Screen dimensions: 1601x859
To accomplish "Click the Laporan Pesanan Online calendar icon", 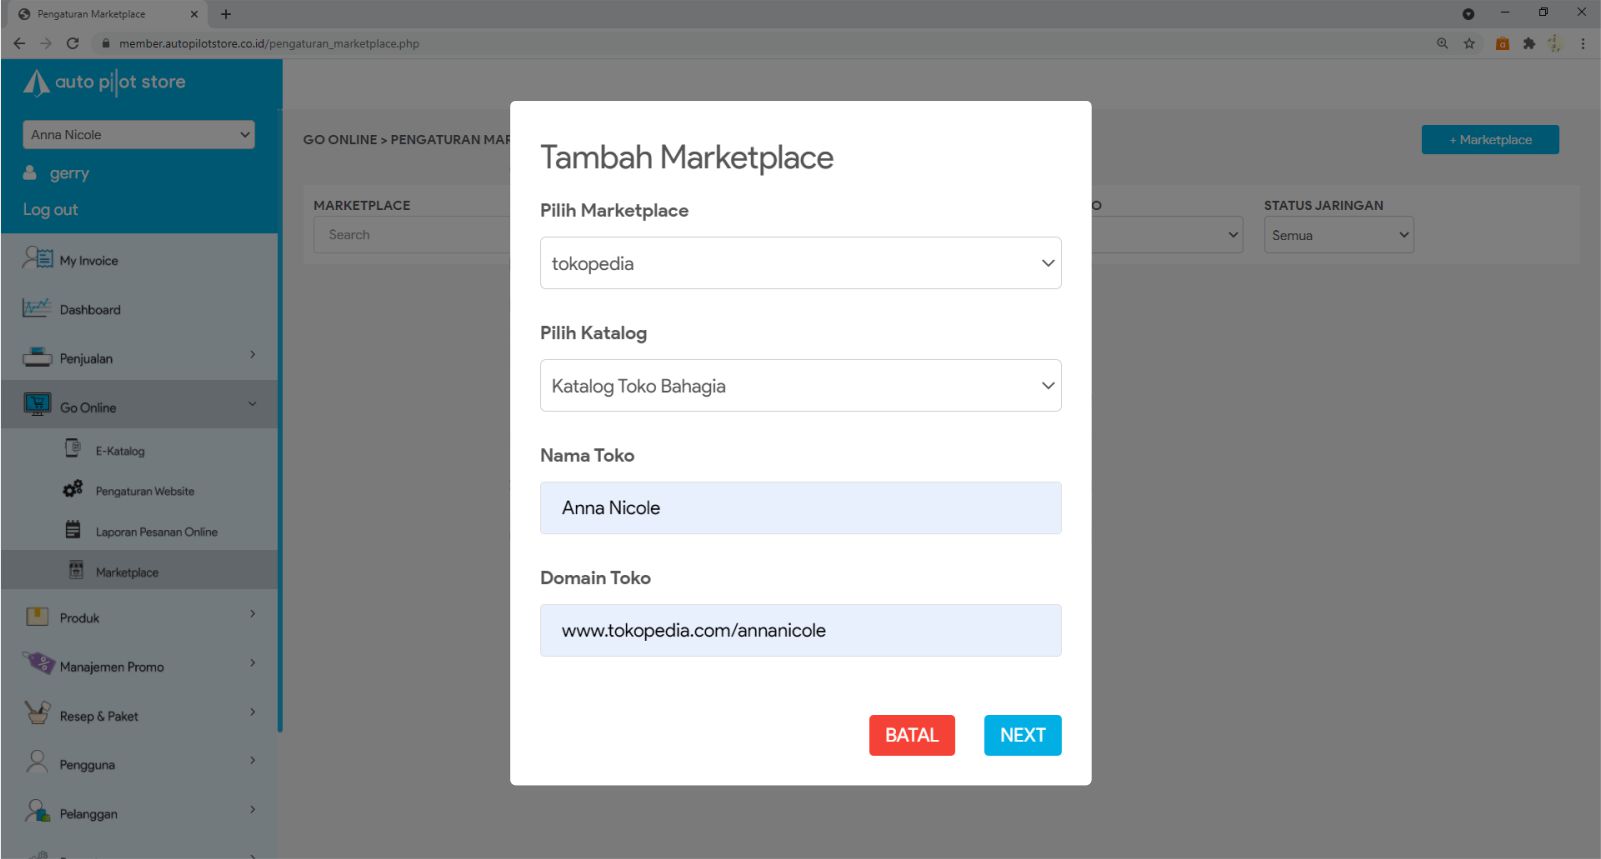I will [x=73, y=530].
